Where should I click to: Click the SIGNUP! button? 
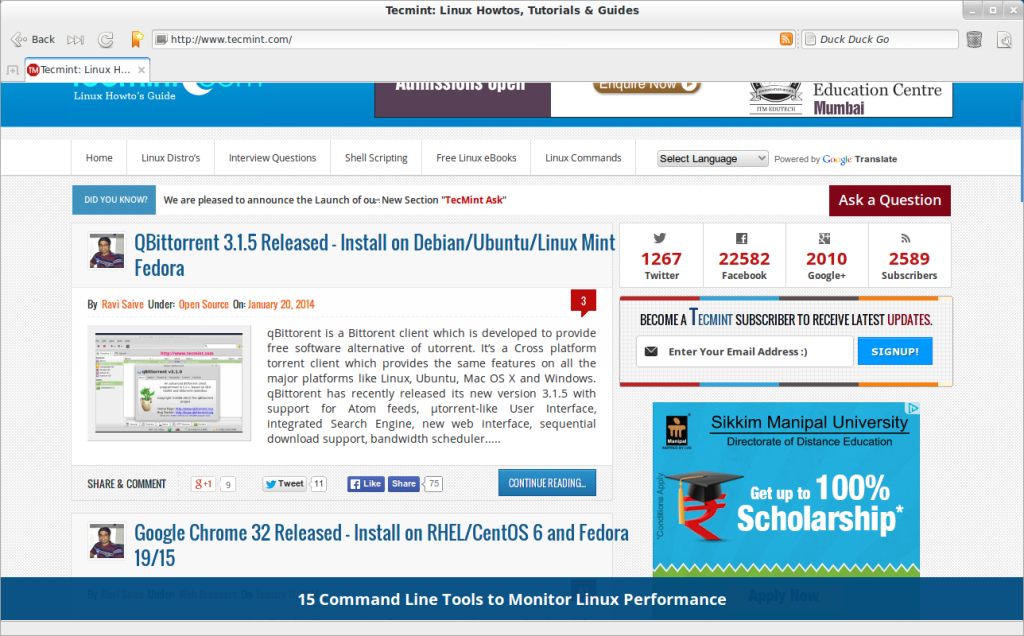pos(895,351)
